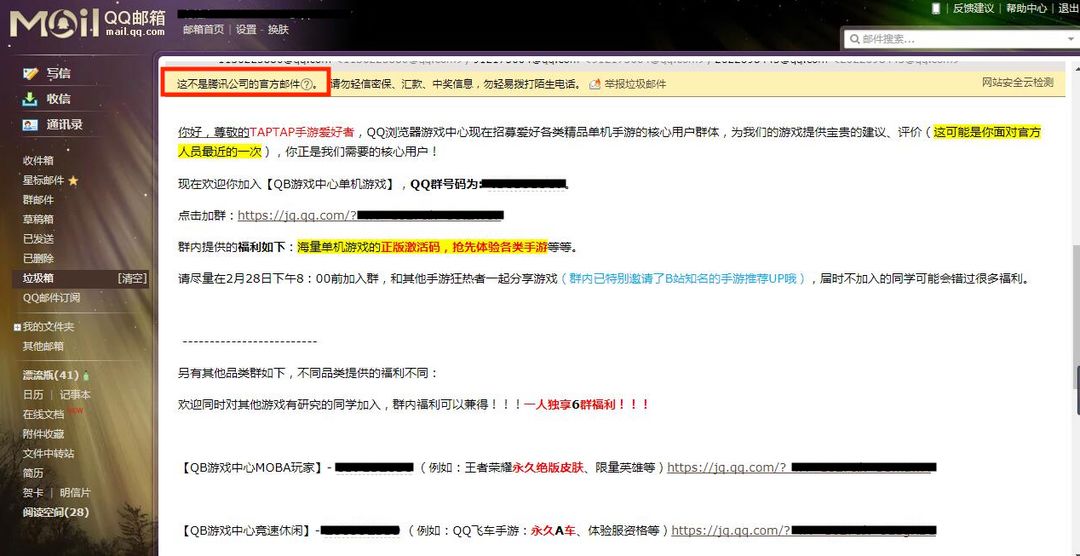
Task: Click the 举报垃圾邮件 report icon
Action: point(595,84)
